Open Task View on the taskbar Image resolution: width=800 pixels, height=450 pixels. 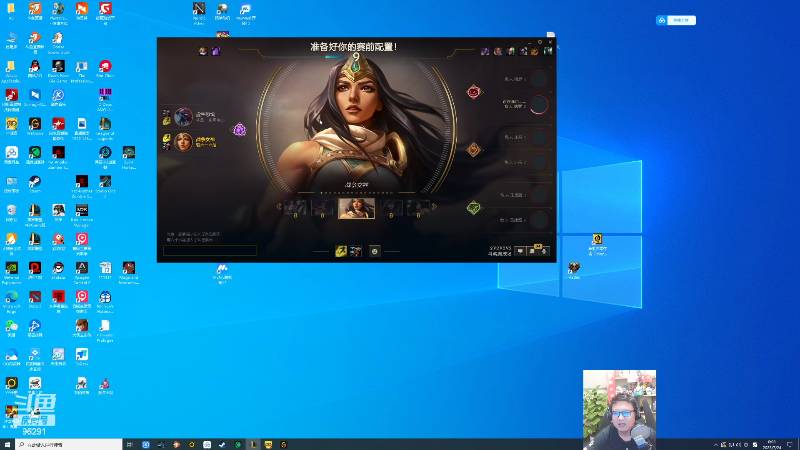click(x=130, y=445)
